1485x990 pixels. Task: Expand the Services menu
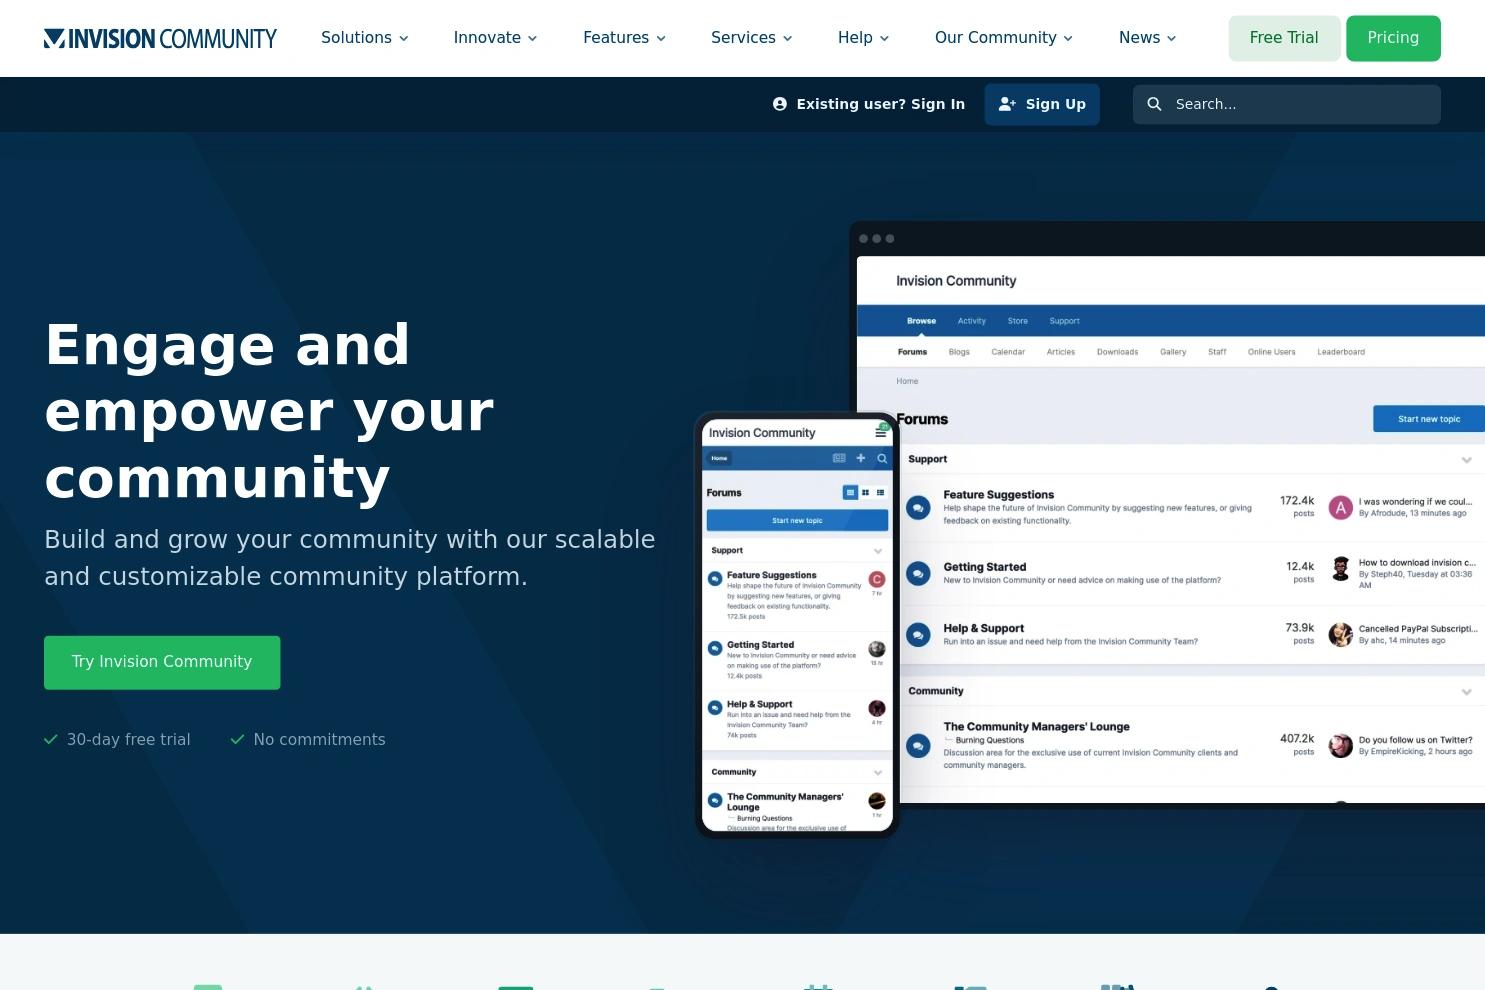click(752, 38)
